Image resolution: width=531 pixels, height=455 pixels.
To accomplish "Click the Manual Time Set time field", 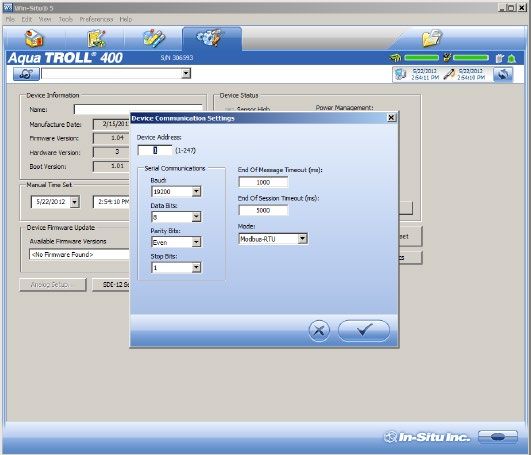I will pyautogui.click(x=111, y=202).
